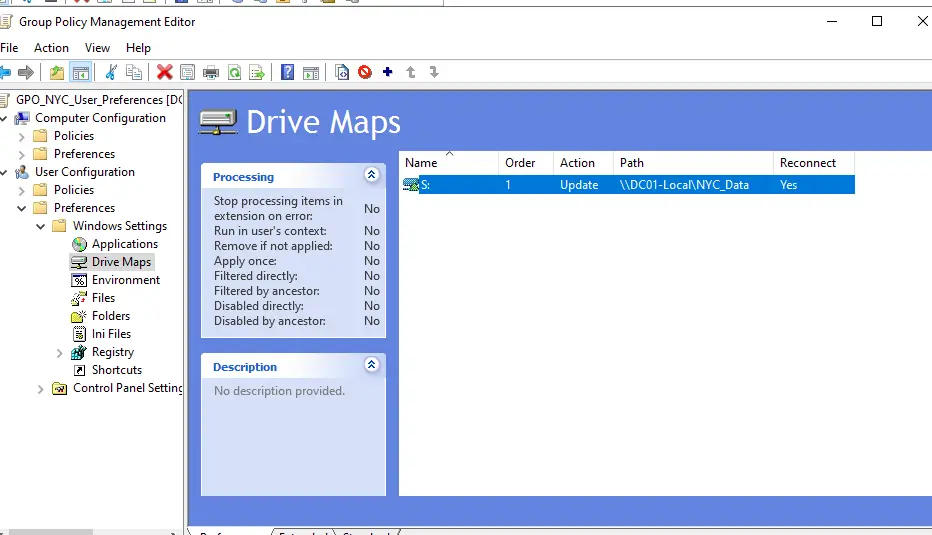The width and height of the screenshot is (932, 535).
Task: Toggle Show/Hide Console Tree toolbar icon
Action: (x=80, y=73)
